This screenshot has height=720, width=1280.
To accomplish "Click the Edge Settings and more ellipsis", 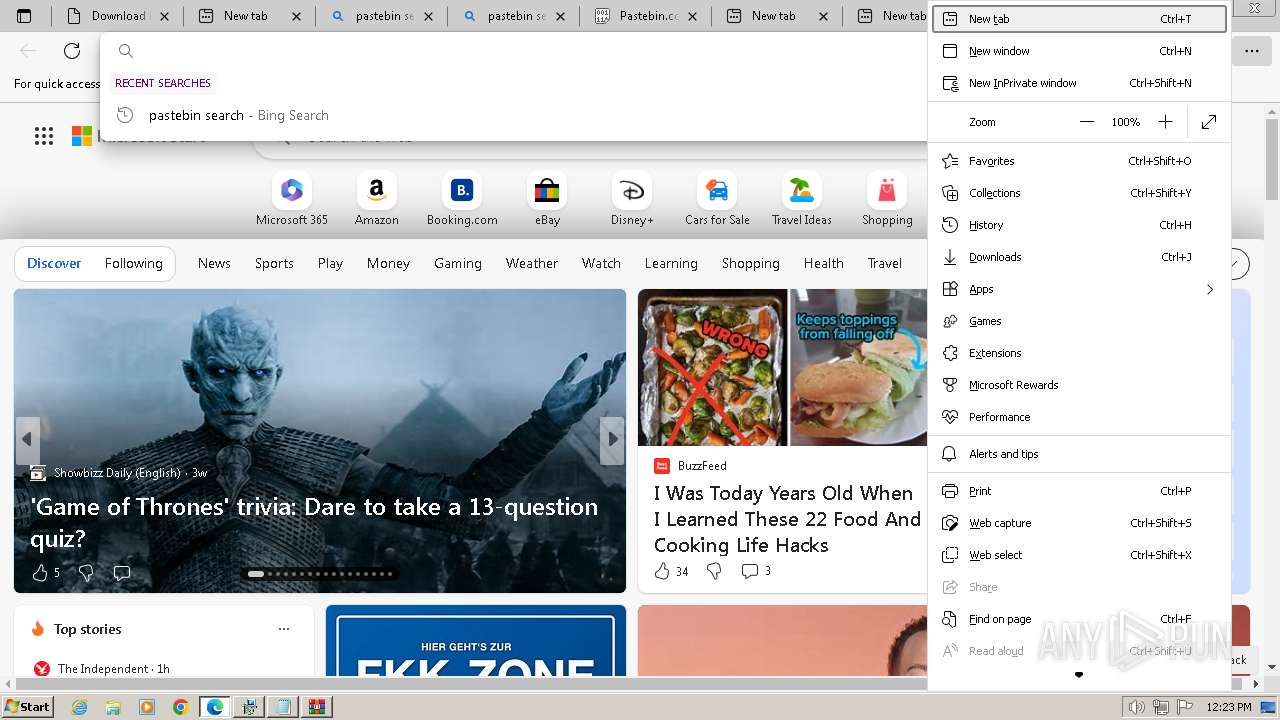I will [x=1252, y=51].
